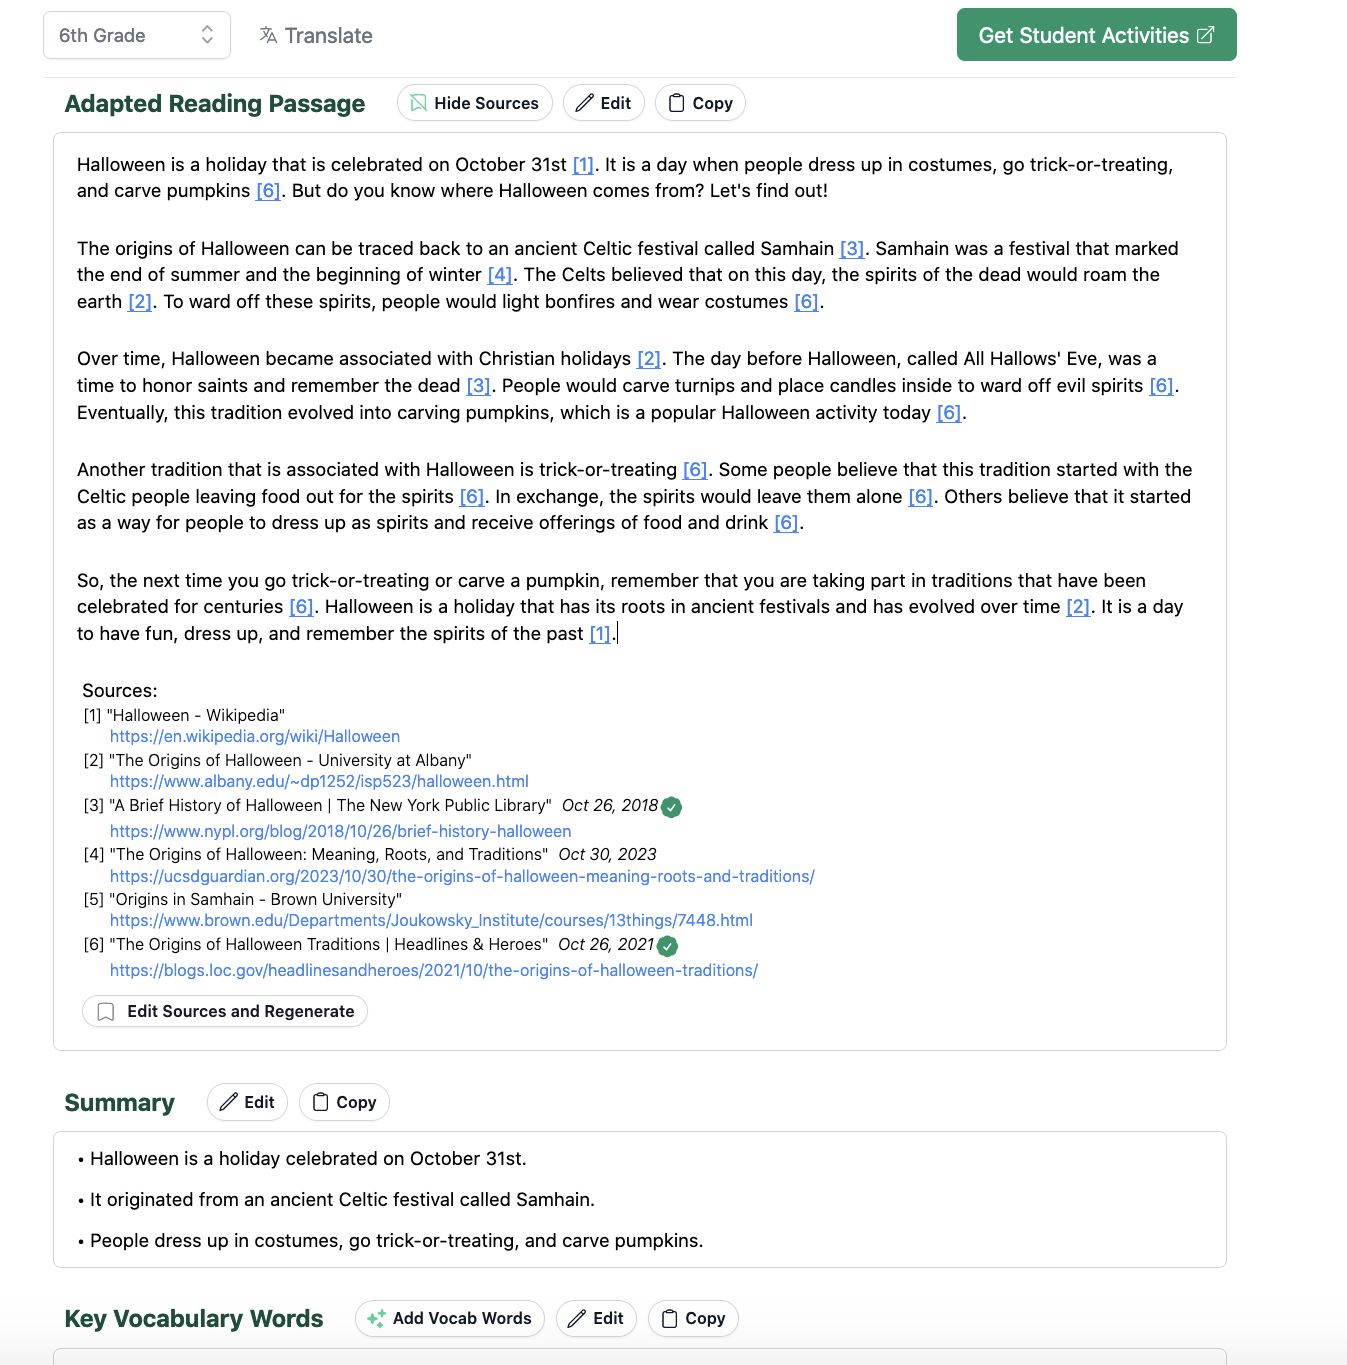This screenshot has height=1365, width=1347.
Task: Select the bookmark icon on Hide Sources
Action: click(420, 102)
